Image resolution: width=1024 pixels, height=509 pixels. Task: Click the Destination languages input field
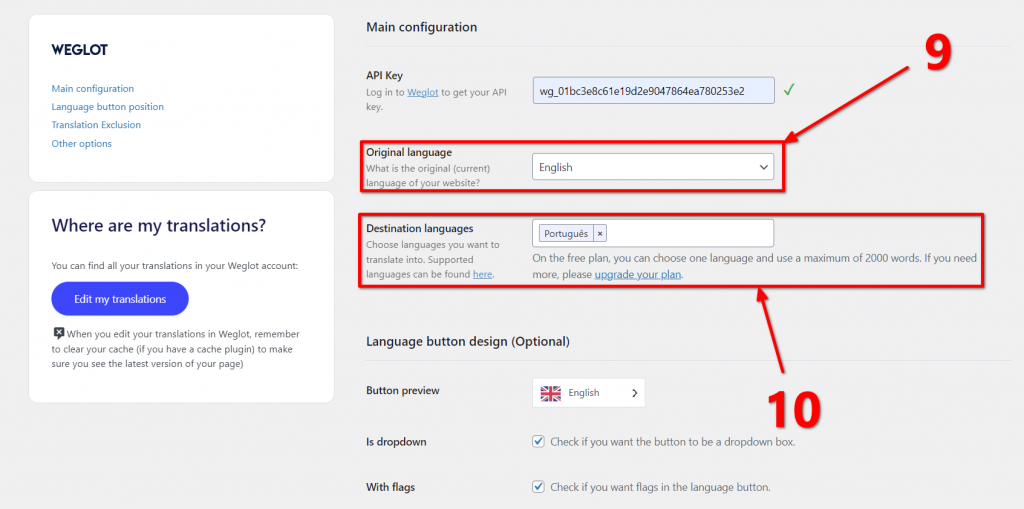(x=653, y=233)
